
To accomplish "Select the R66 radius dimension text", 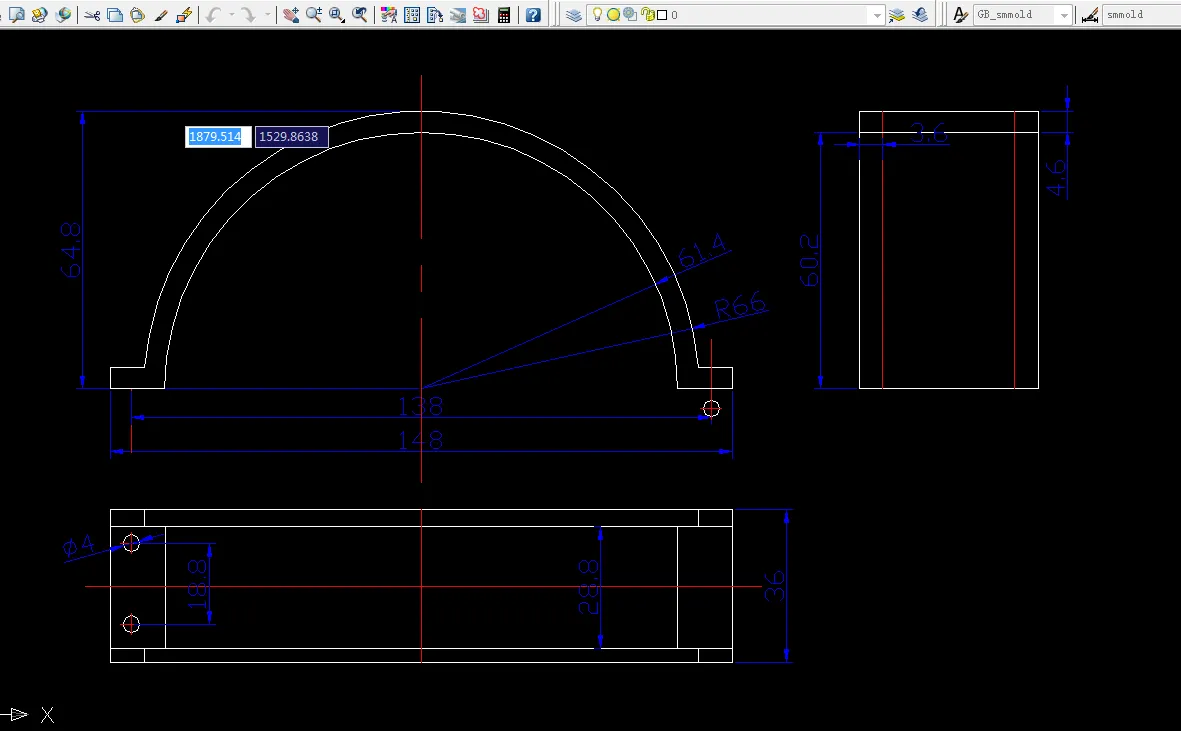I will (740, 306).
